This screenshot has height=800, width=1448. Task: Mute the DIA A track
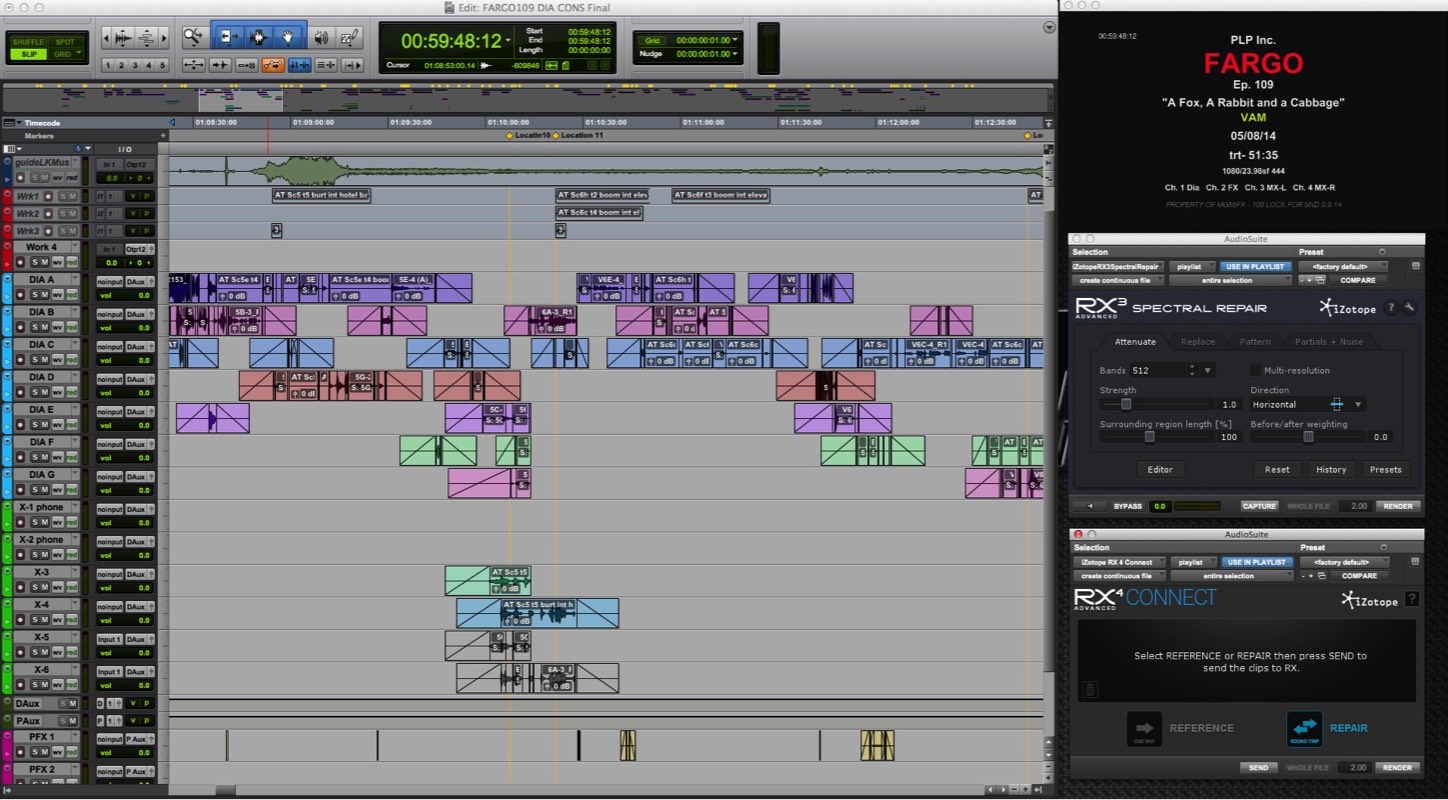45,295
